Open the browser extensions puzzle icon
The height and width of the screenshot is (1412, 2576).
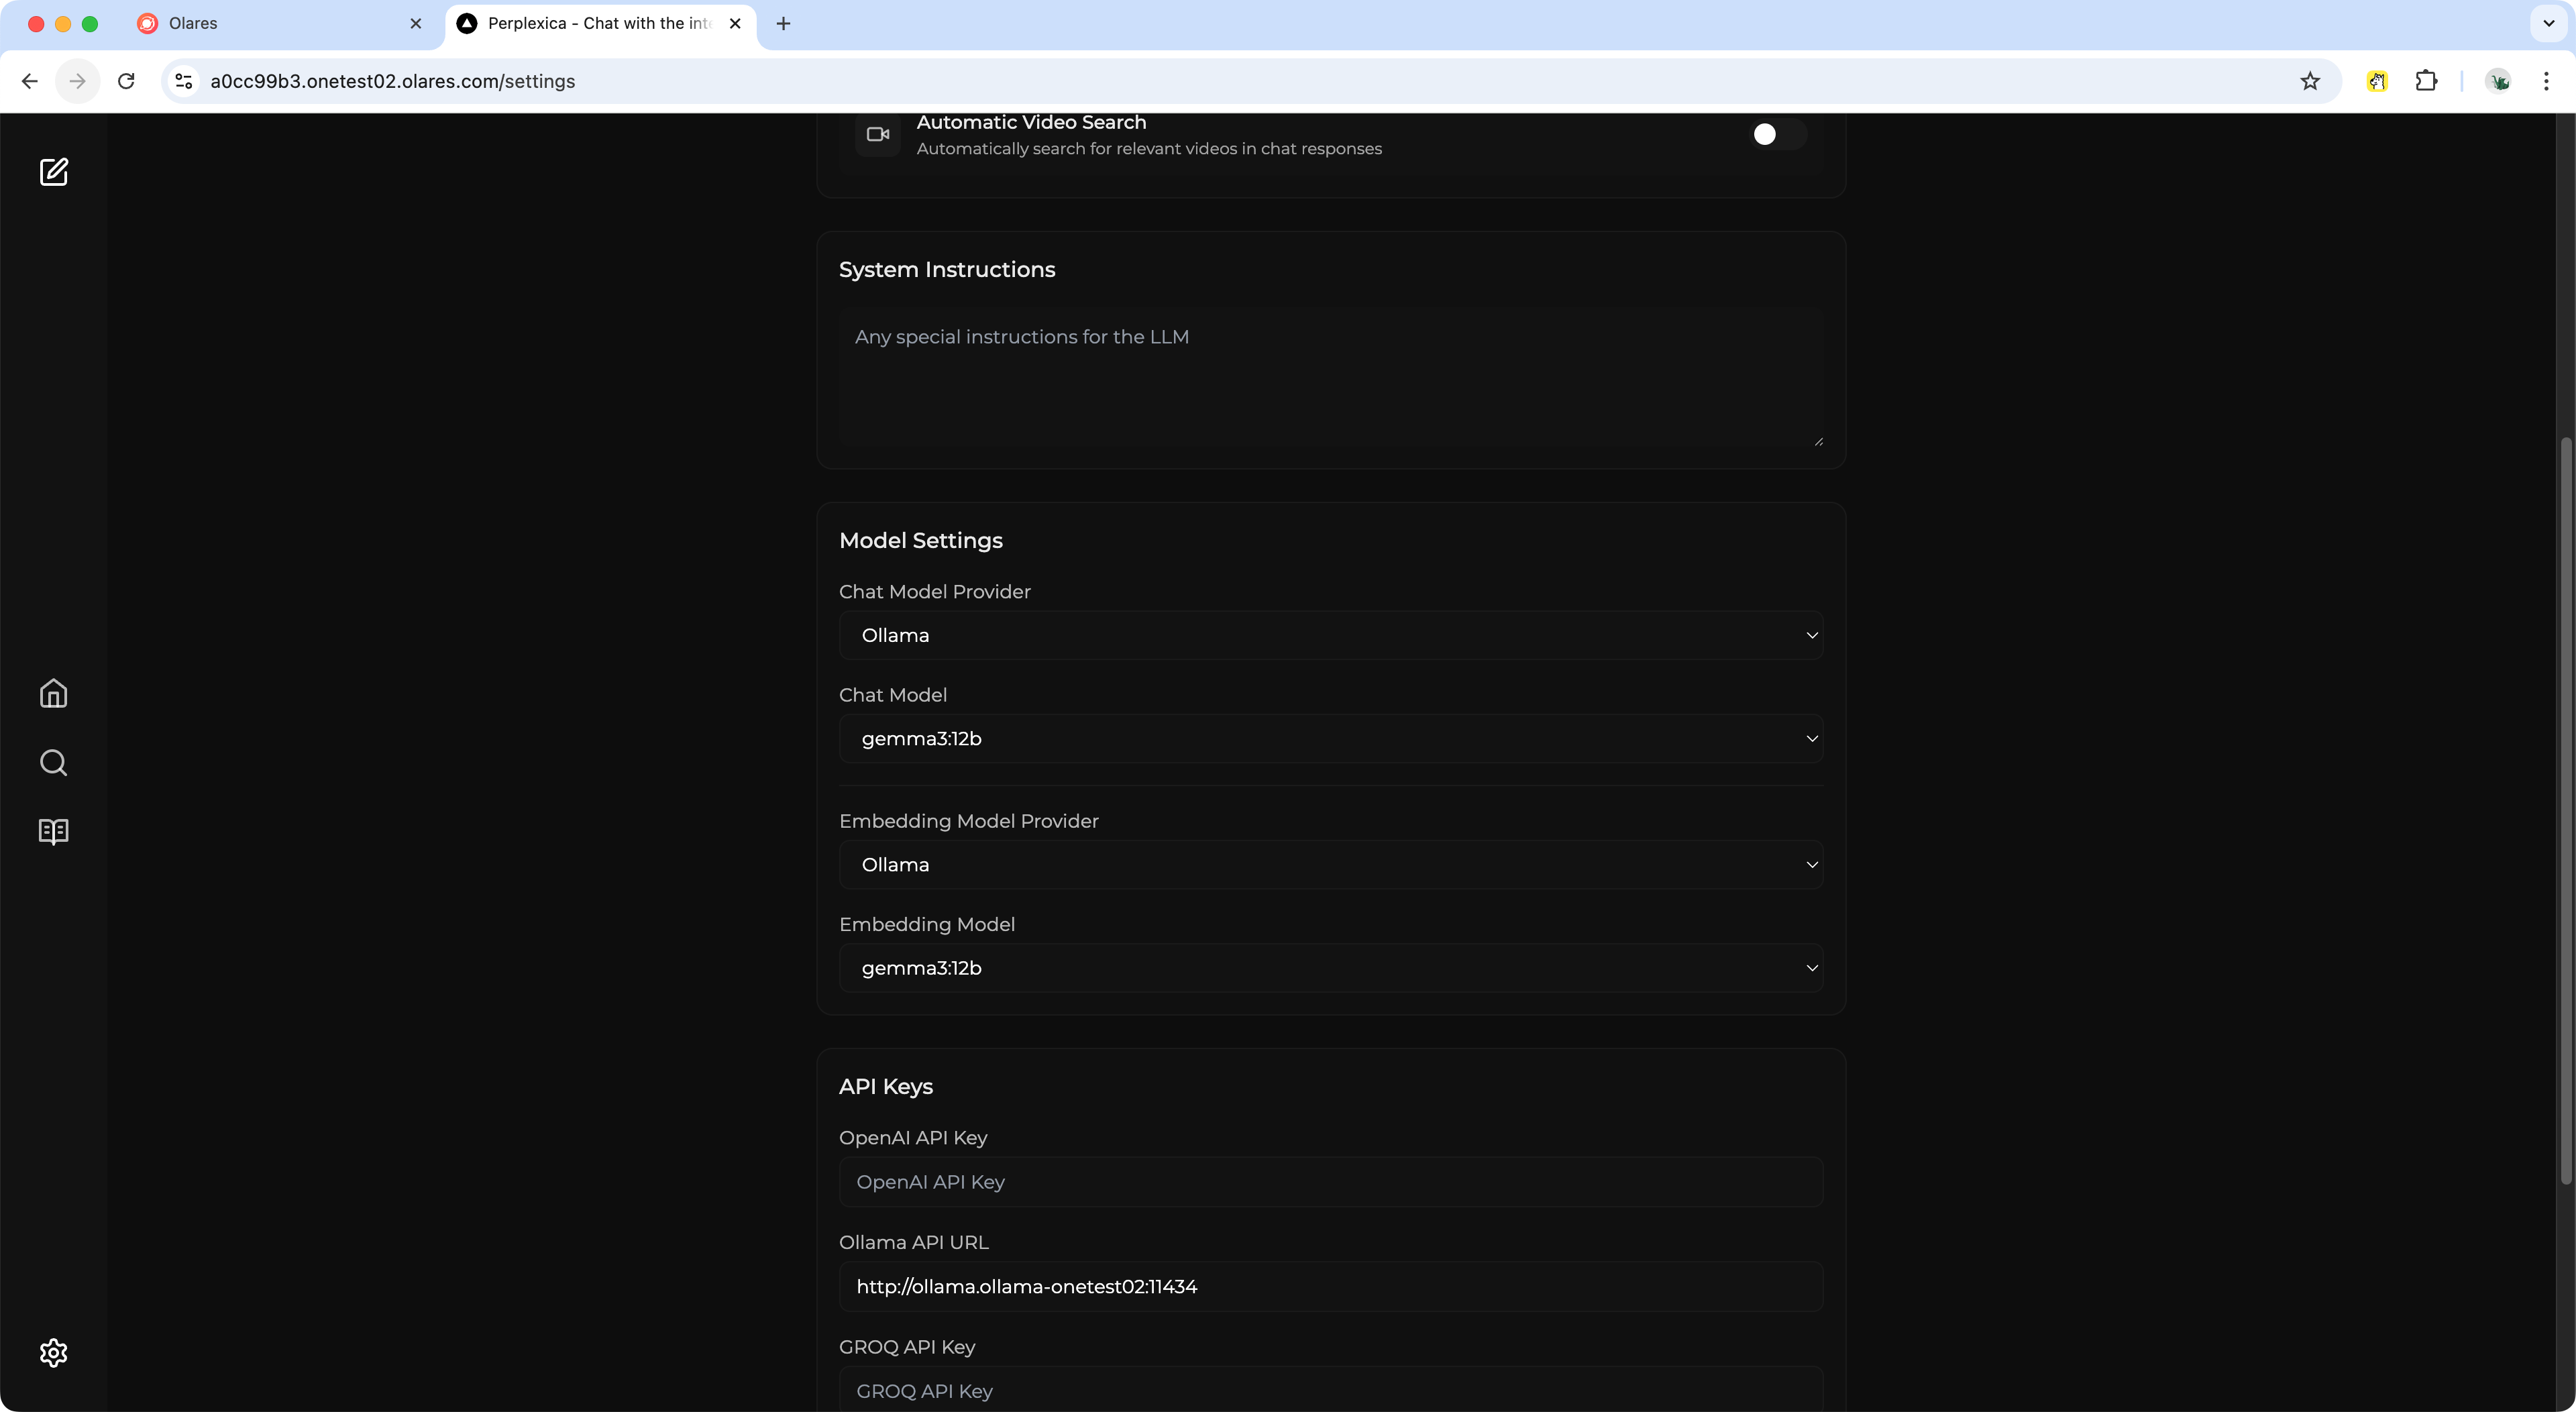click(x=2426, y=81)
